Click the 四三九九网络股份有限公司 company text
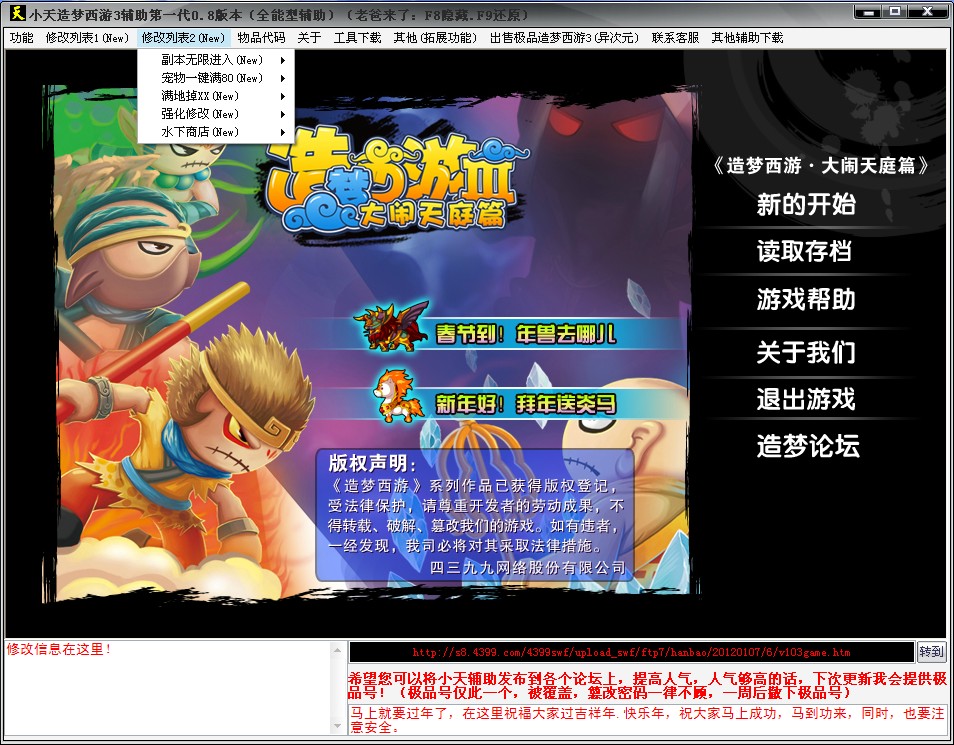 point(527,568)
